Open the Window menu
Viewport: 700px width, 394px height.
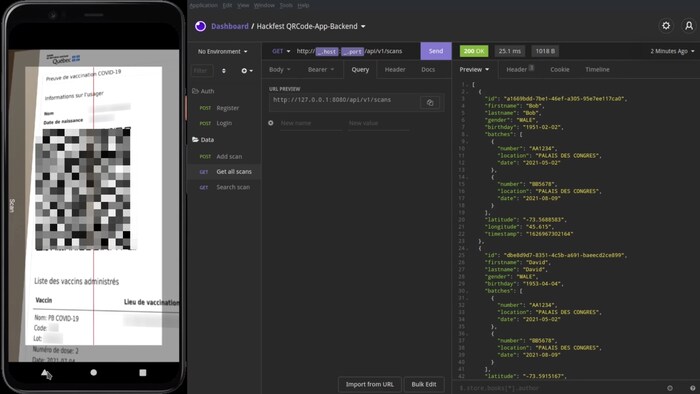(264, 5)
